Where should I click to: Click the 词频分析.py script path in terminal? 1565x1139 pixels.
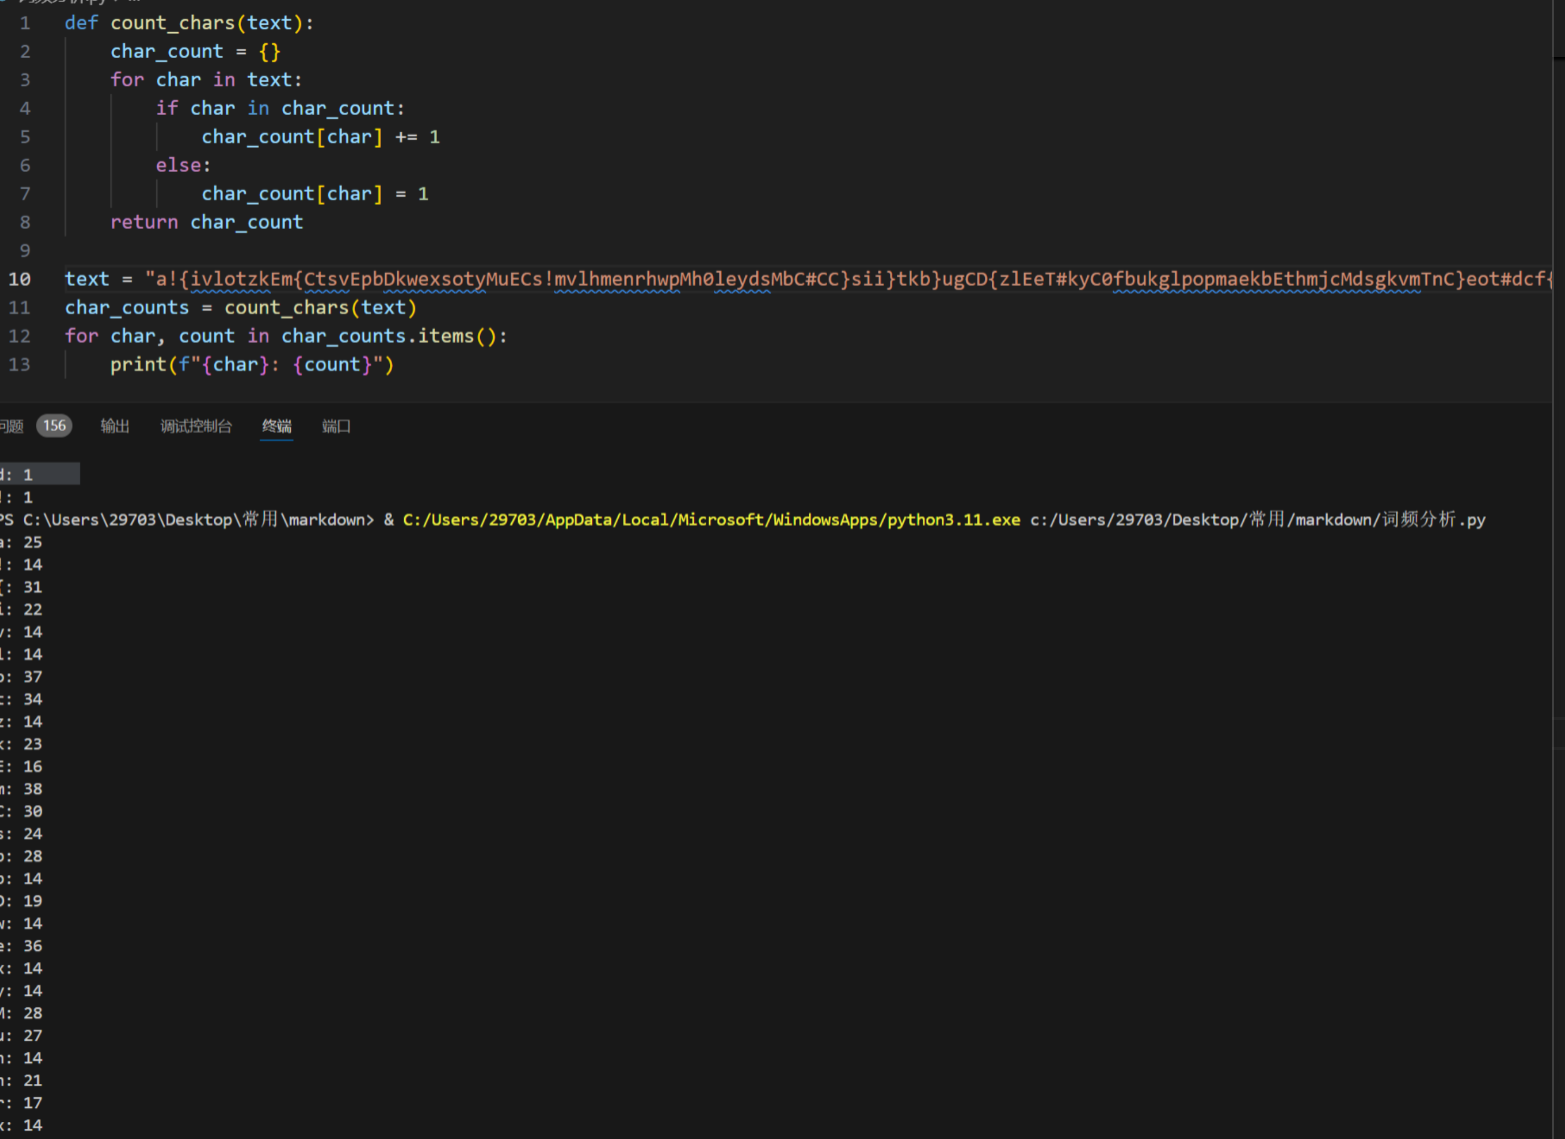pos(1257,520)
